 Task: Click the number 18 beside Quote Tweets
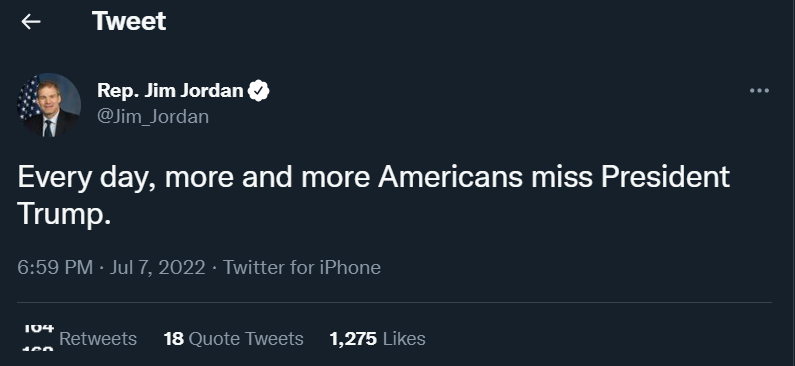click(x=173, y=339)
